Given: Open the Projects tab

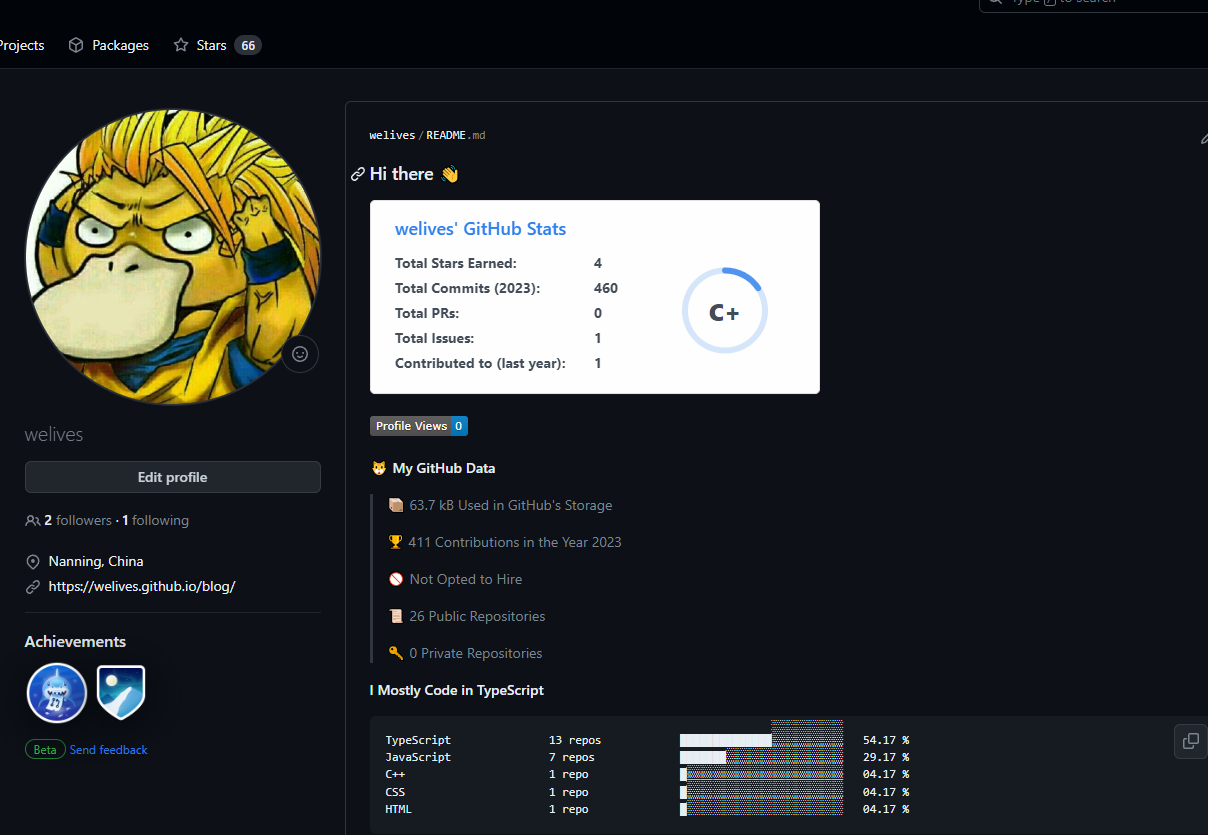Looking at the screenshot, I should click(x=22, y=45).
